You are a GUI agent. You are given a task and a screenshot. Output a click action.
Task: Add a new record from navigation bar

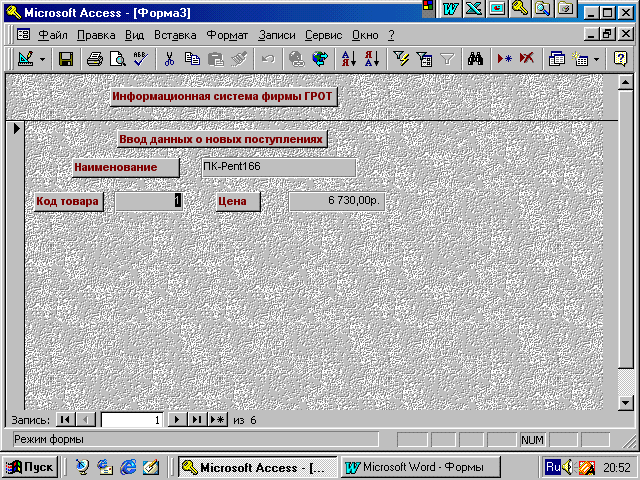point(218,420)
